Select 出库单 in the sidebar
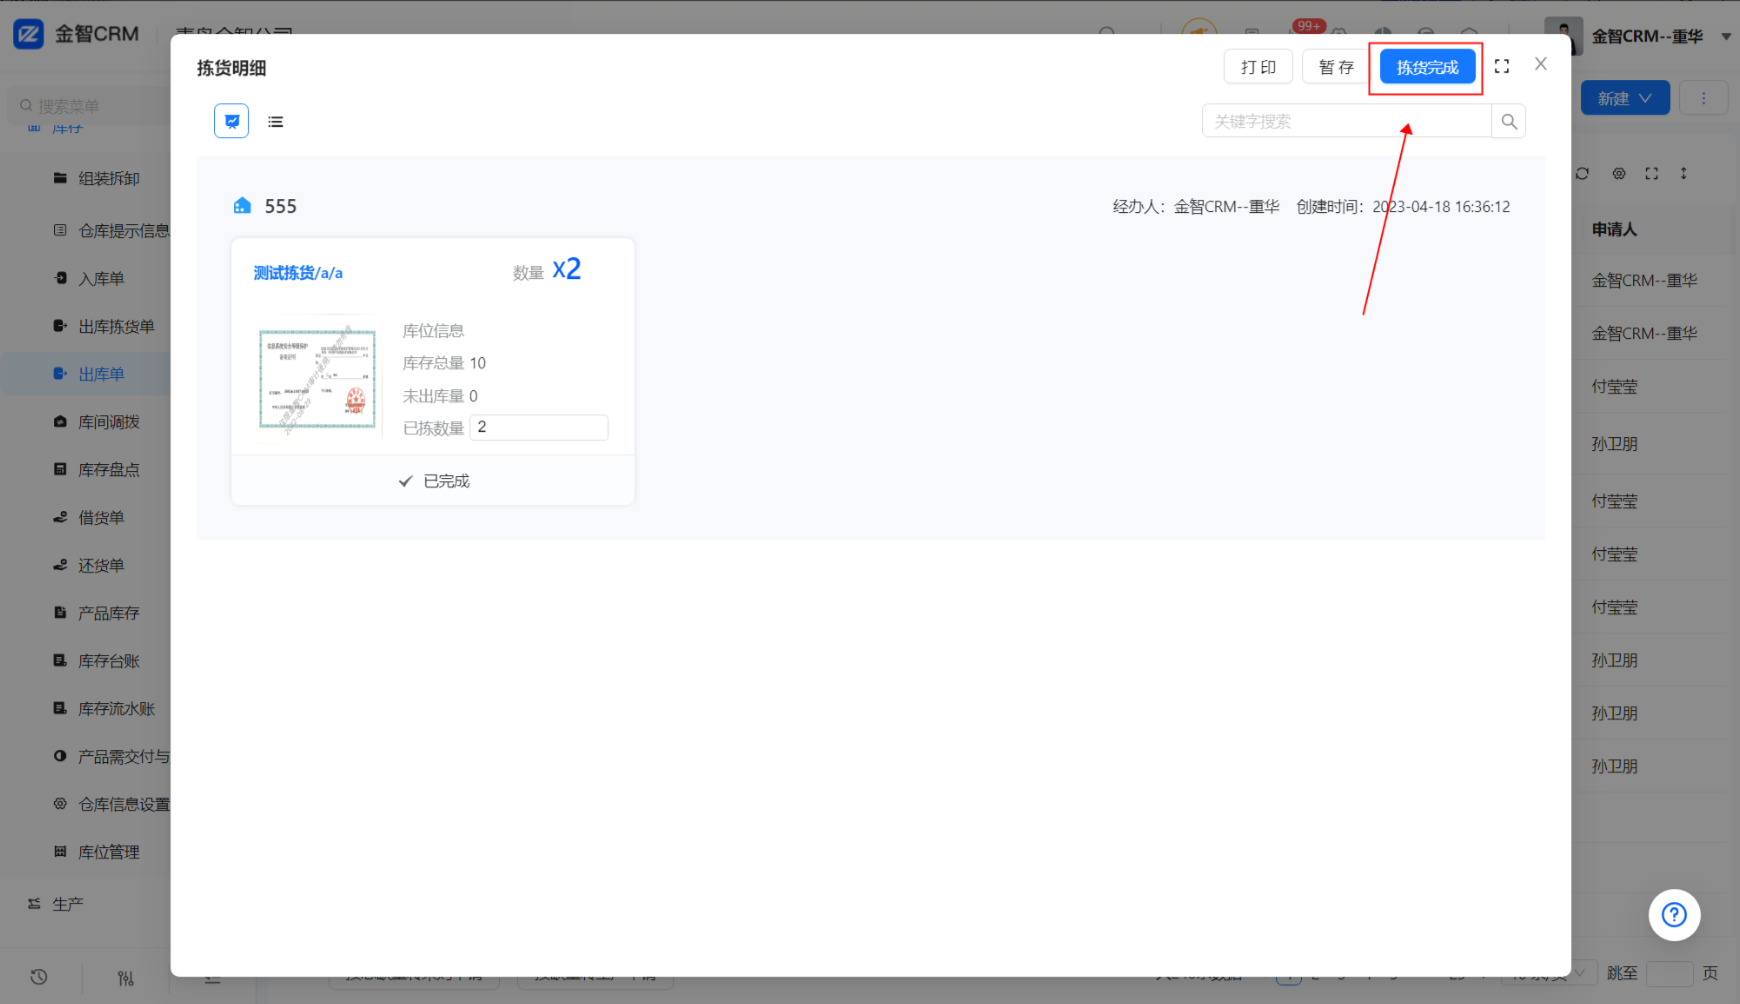 [x=101, y=374]
